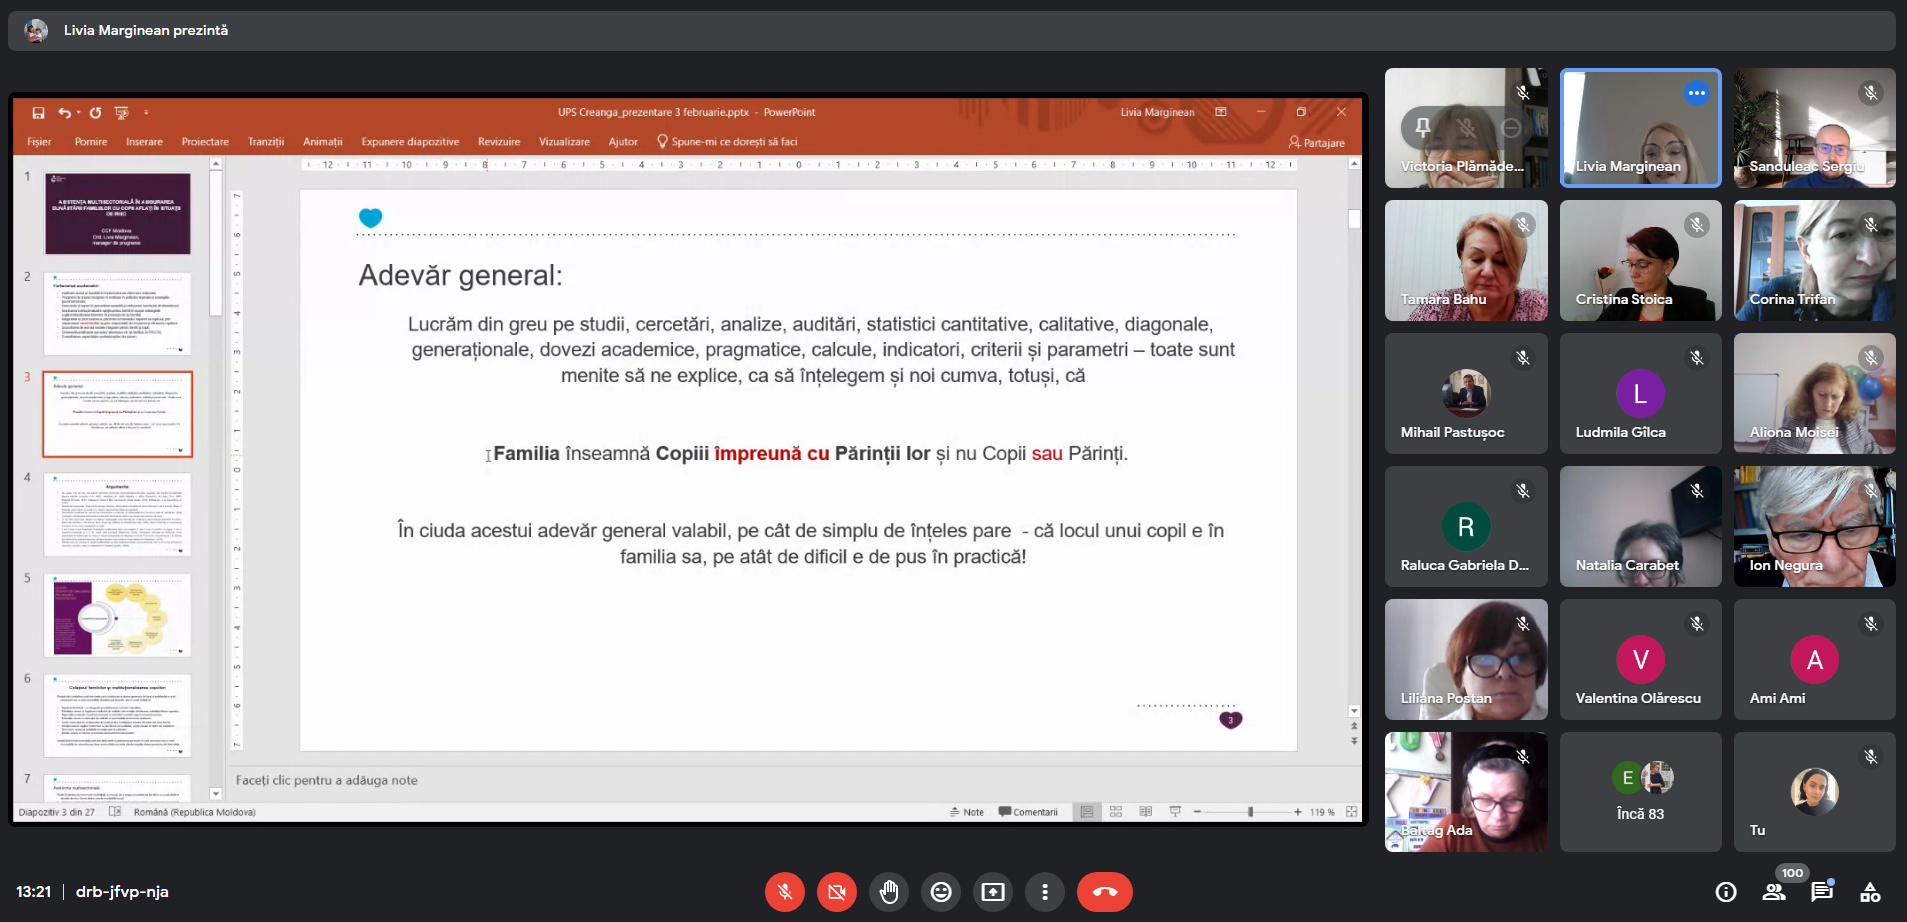Image resolution: width=1907 pixels, height=922 pixels.
Task: Leave the call with red hang-up button
Action: [x=1104, y=892]
